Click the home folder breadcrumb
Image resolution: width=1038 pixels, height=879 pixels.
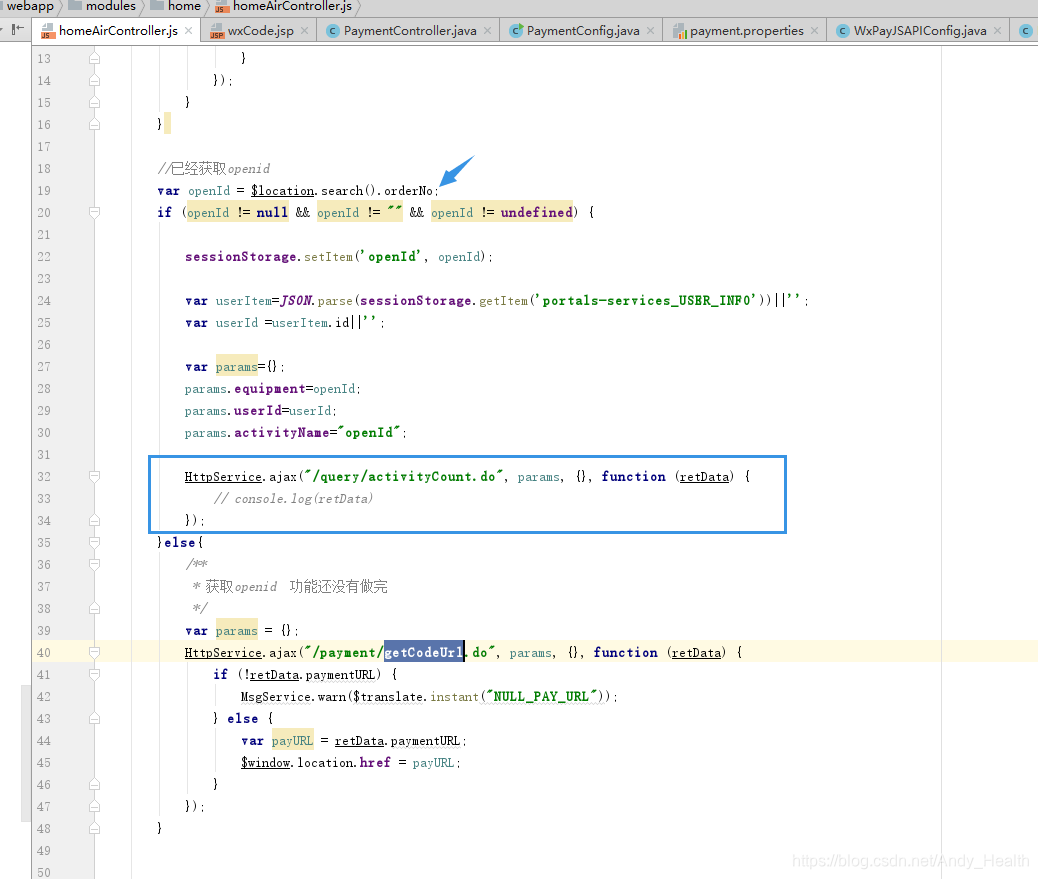(x=176, y=6)
